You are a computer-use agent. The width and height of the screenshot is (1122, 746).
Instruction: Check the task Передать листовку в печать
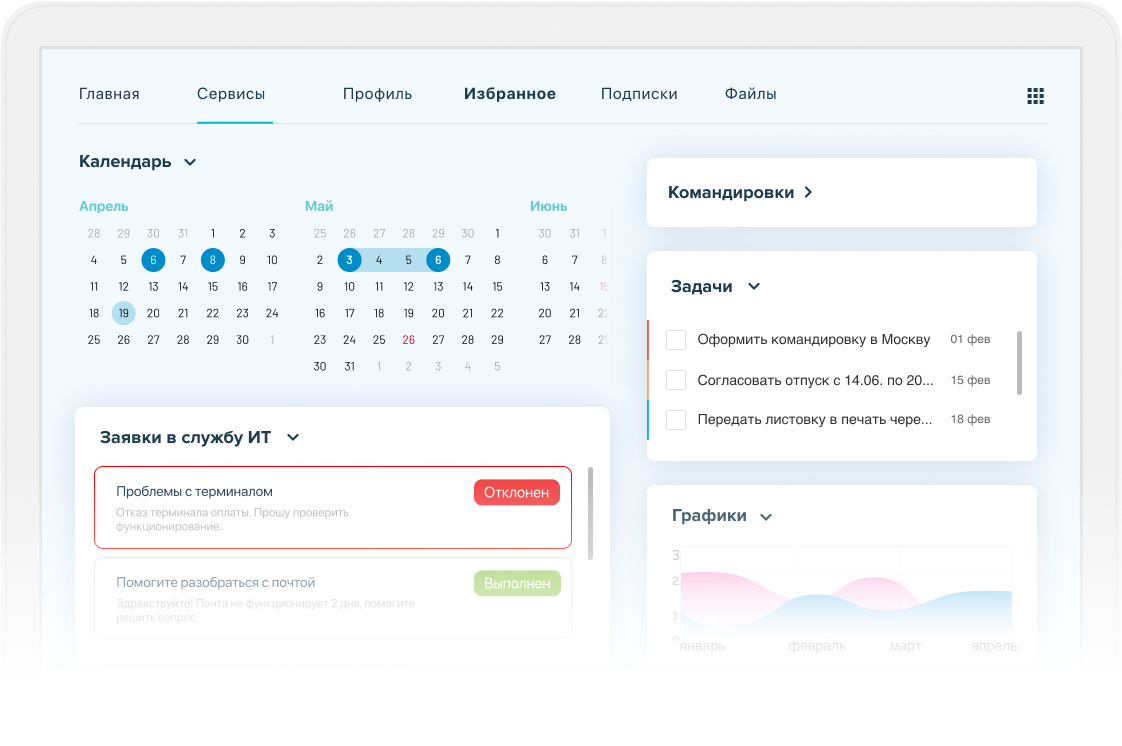click(675, 419)
